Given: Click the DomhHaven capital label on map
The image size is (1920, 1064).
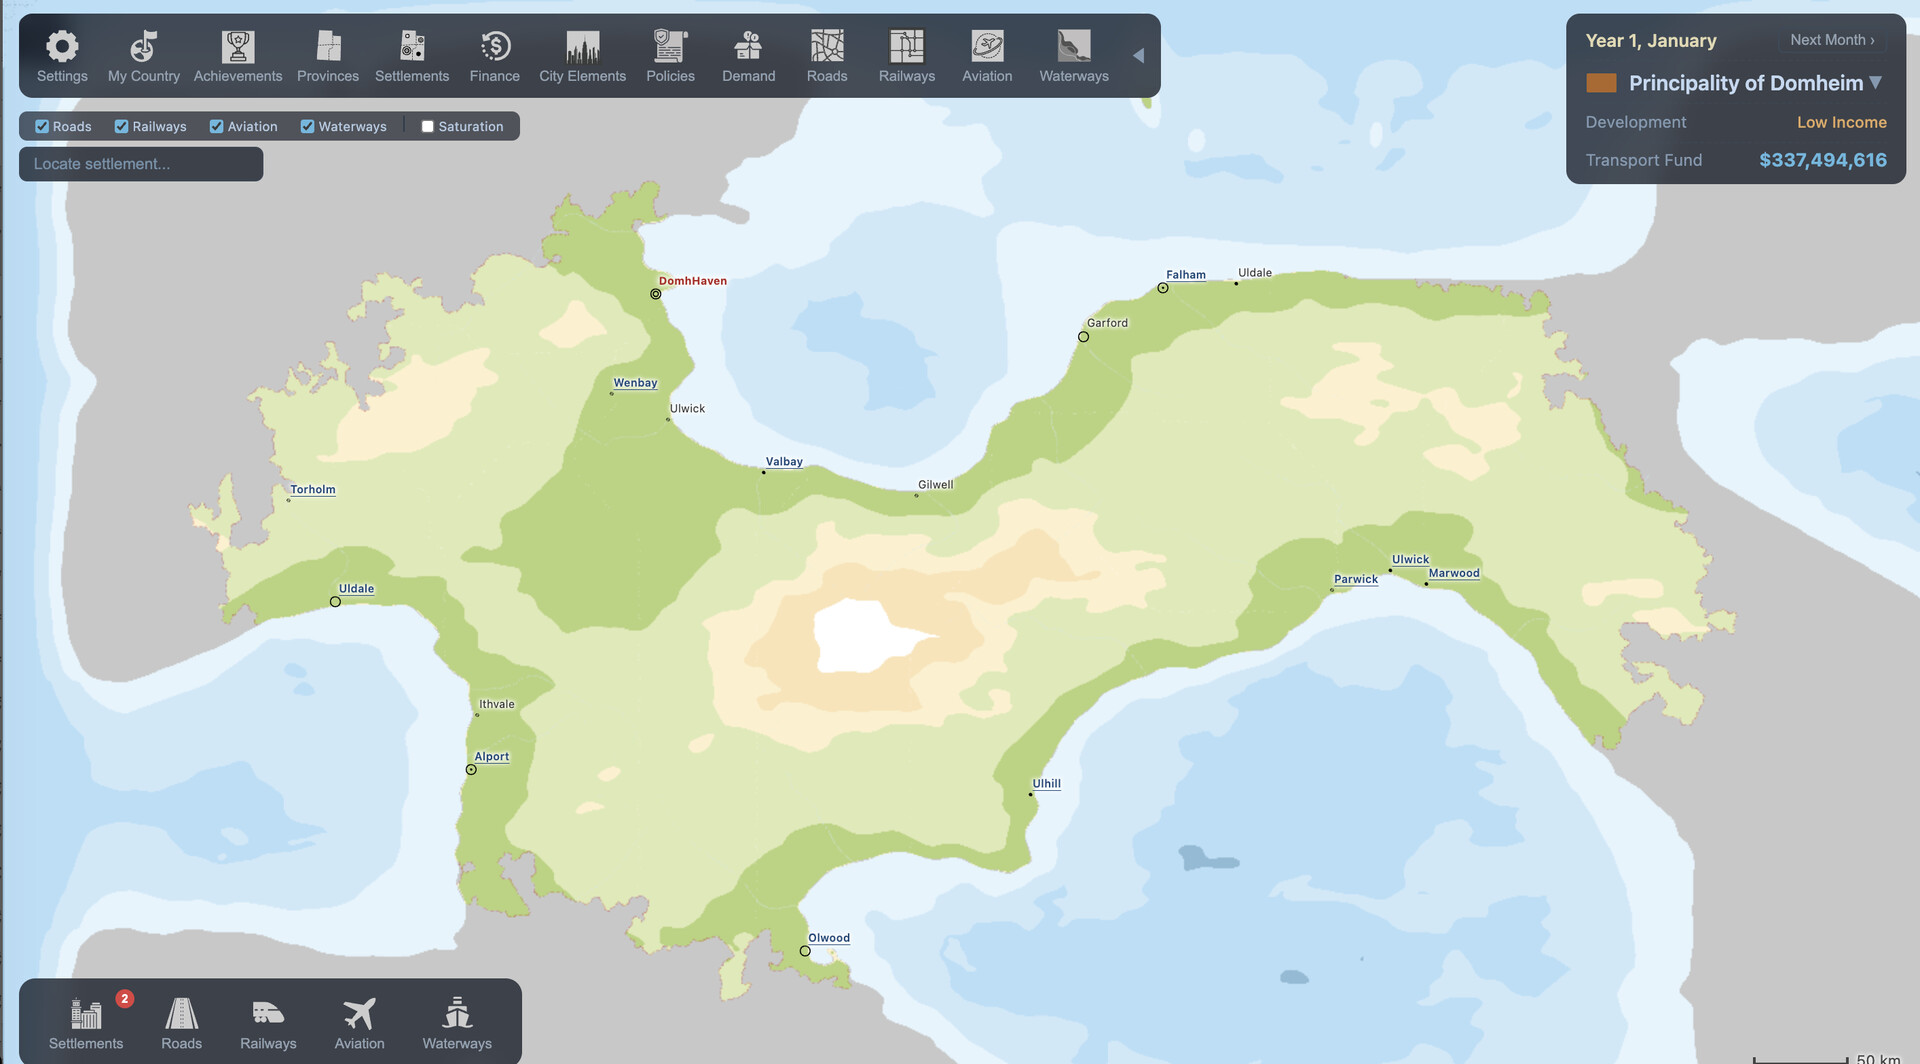Looking at the screenshot, I should (x=692, y=281).
